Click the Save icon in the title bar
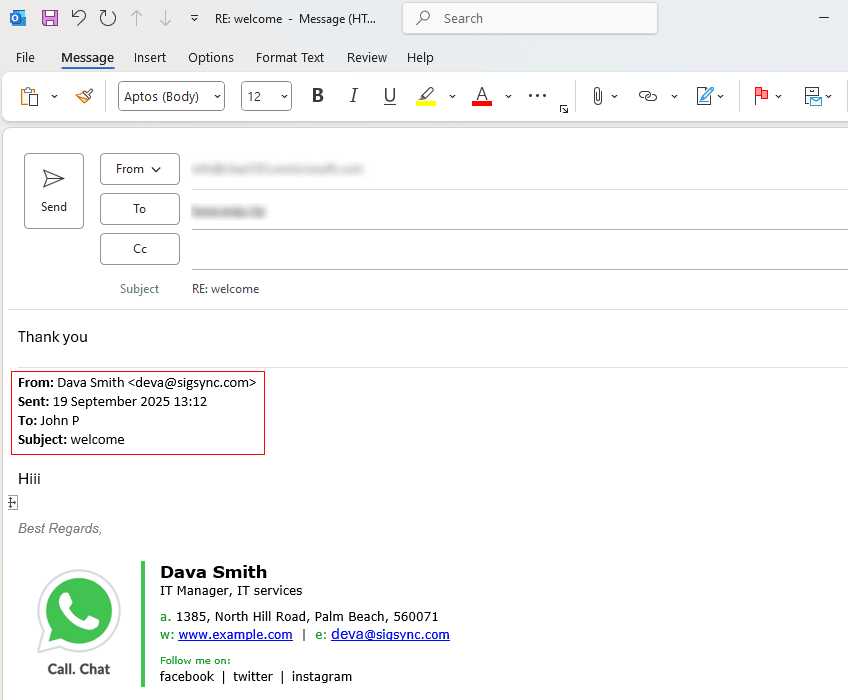The height and width of the screenshot is (700, 848). point(49,18)
